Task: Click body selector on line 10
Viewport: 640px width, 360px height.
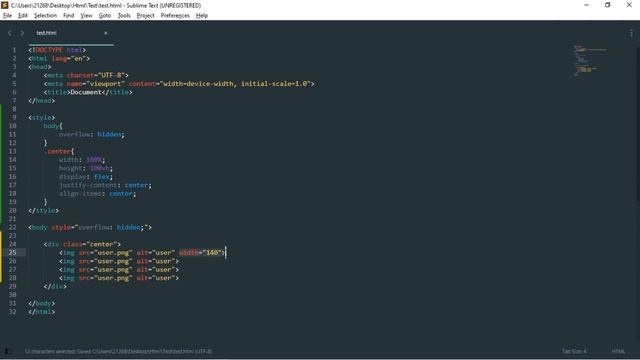Action: pyautogui.click(x=51, y=126)
